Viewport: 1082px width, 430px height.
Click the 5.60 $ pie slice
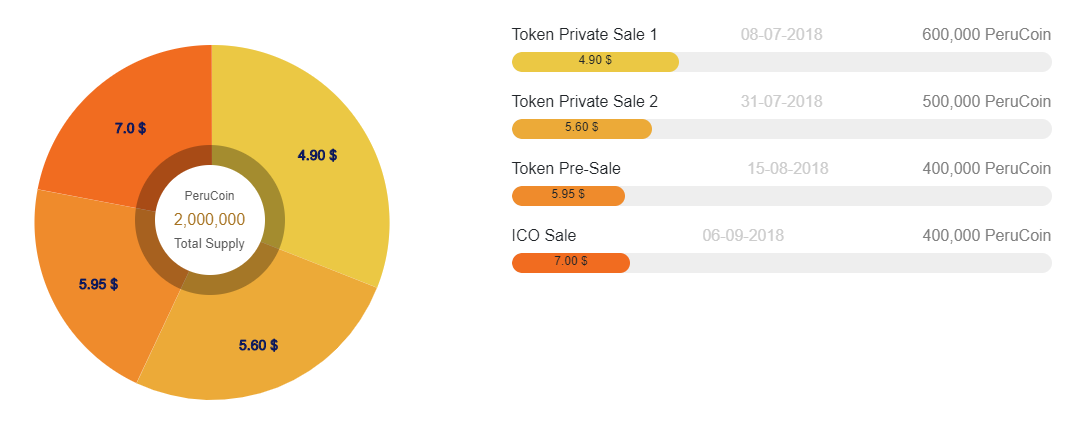(259, 345)
